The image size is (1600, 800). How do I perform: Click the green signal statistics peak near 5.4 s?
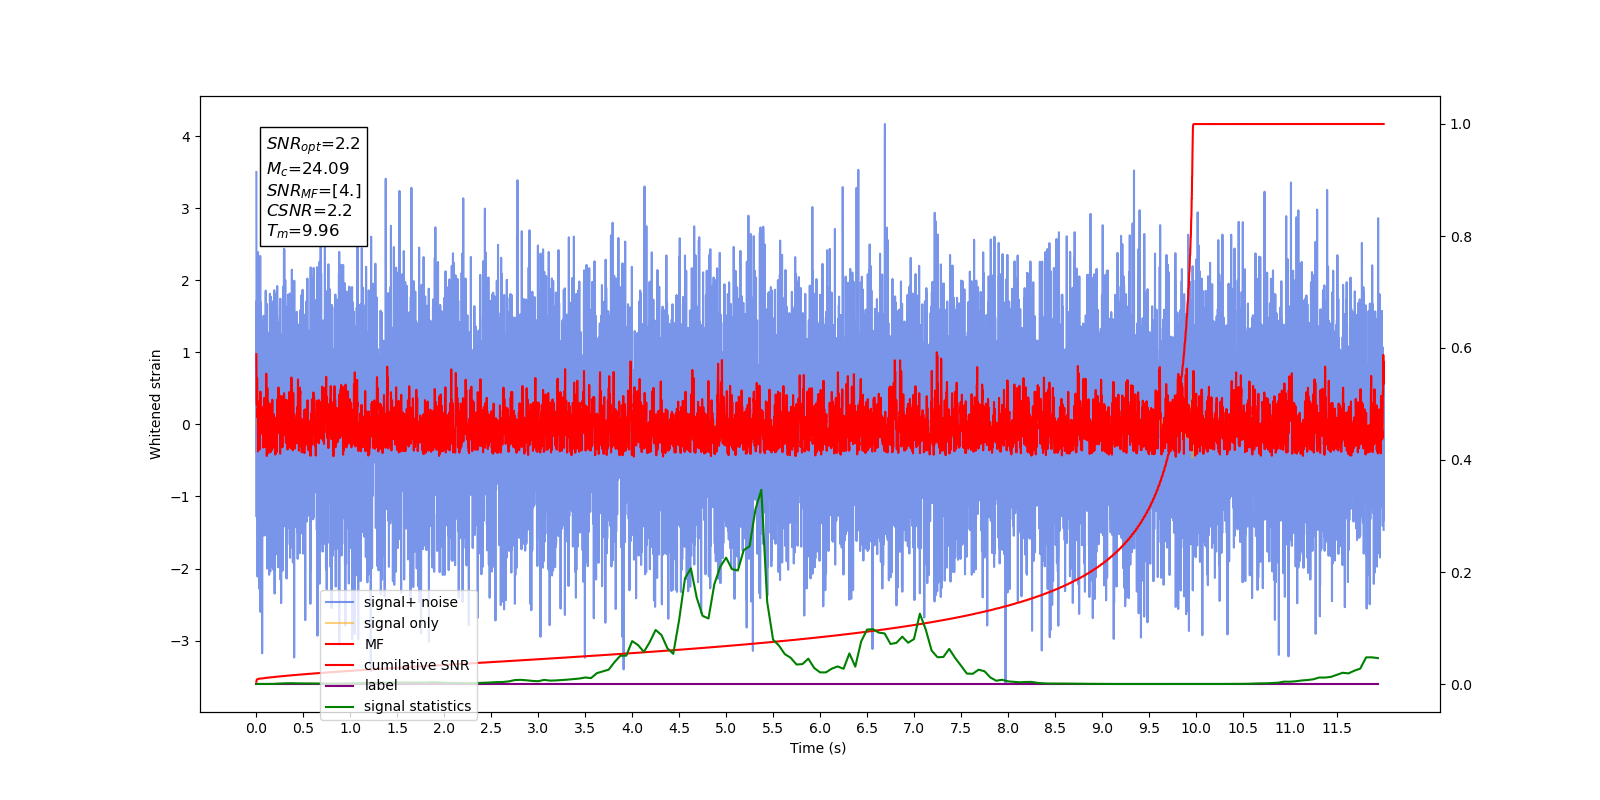pyautogui.click(x=761, y=491)
